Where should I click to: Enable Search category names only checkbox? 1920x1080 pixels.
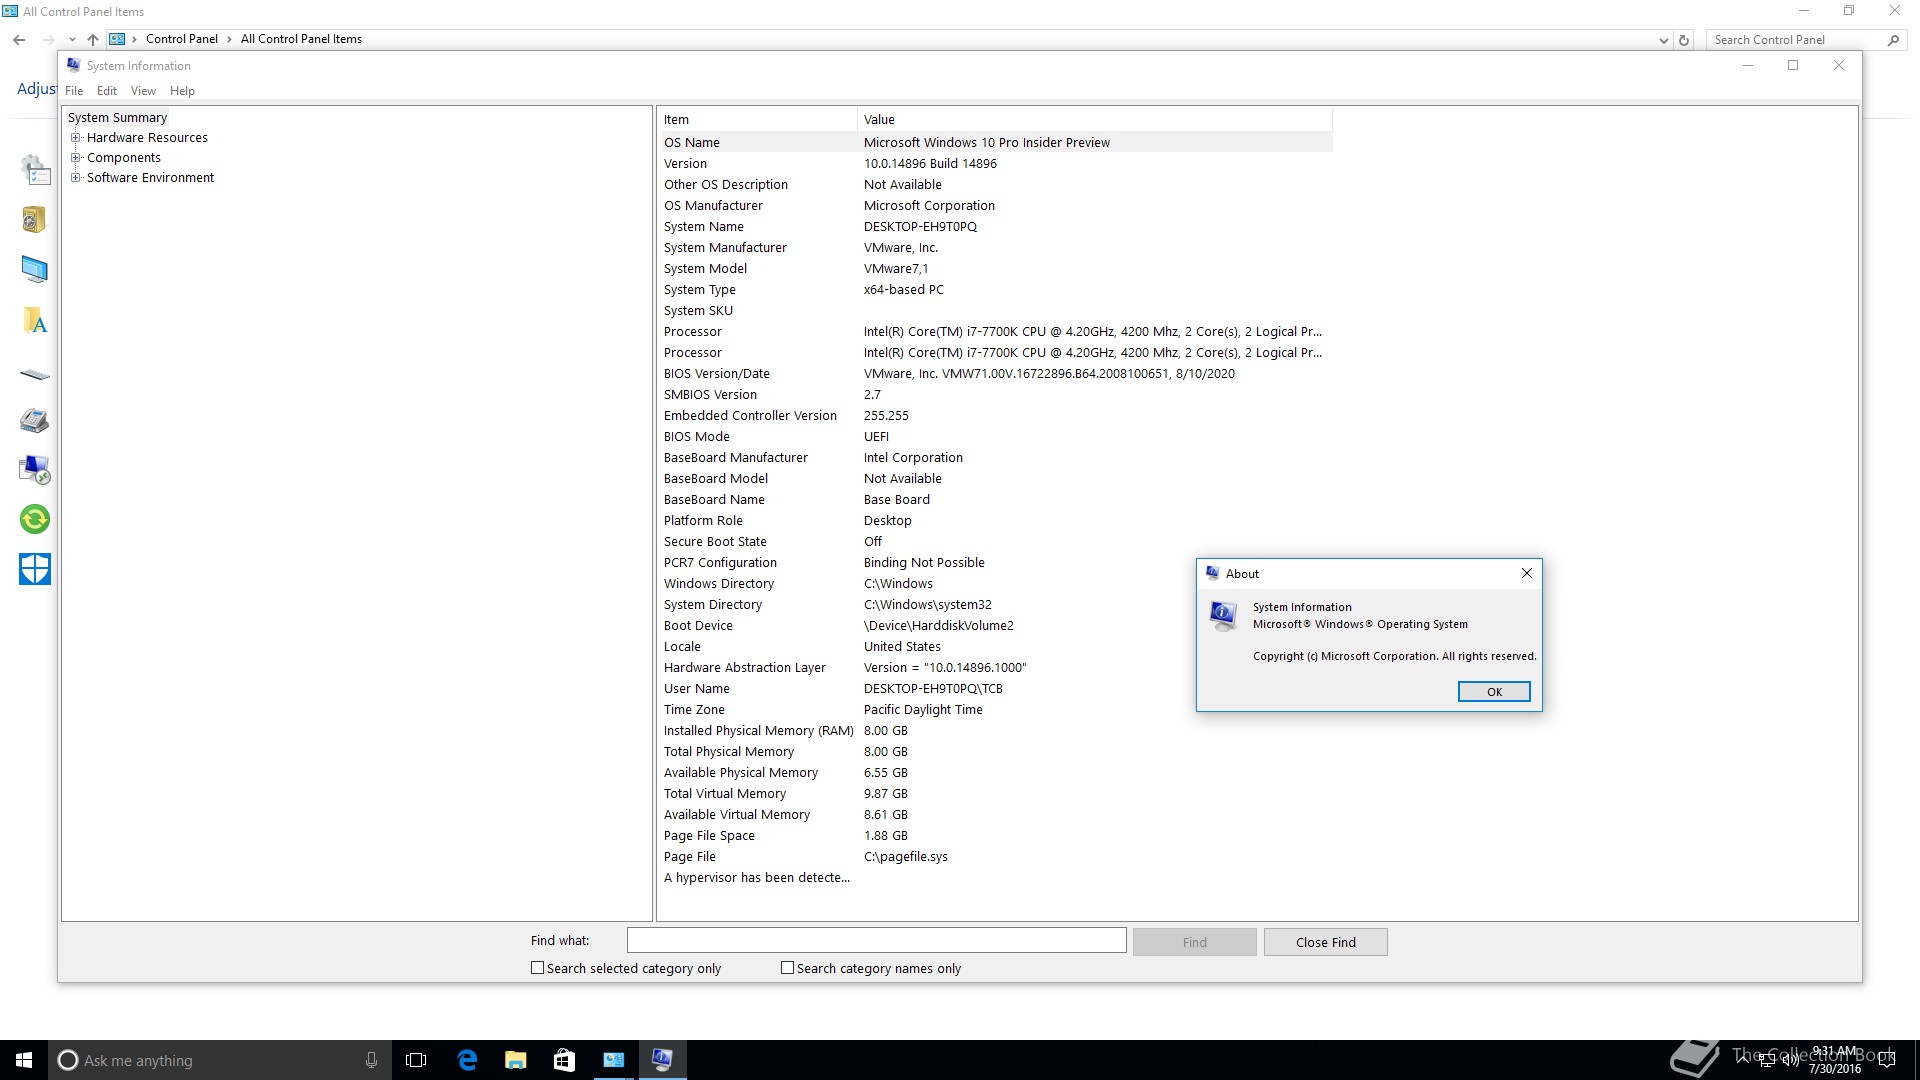pyautogui.click(x=787, y=968)
